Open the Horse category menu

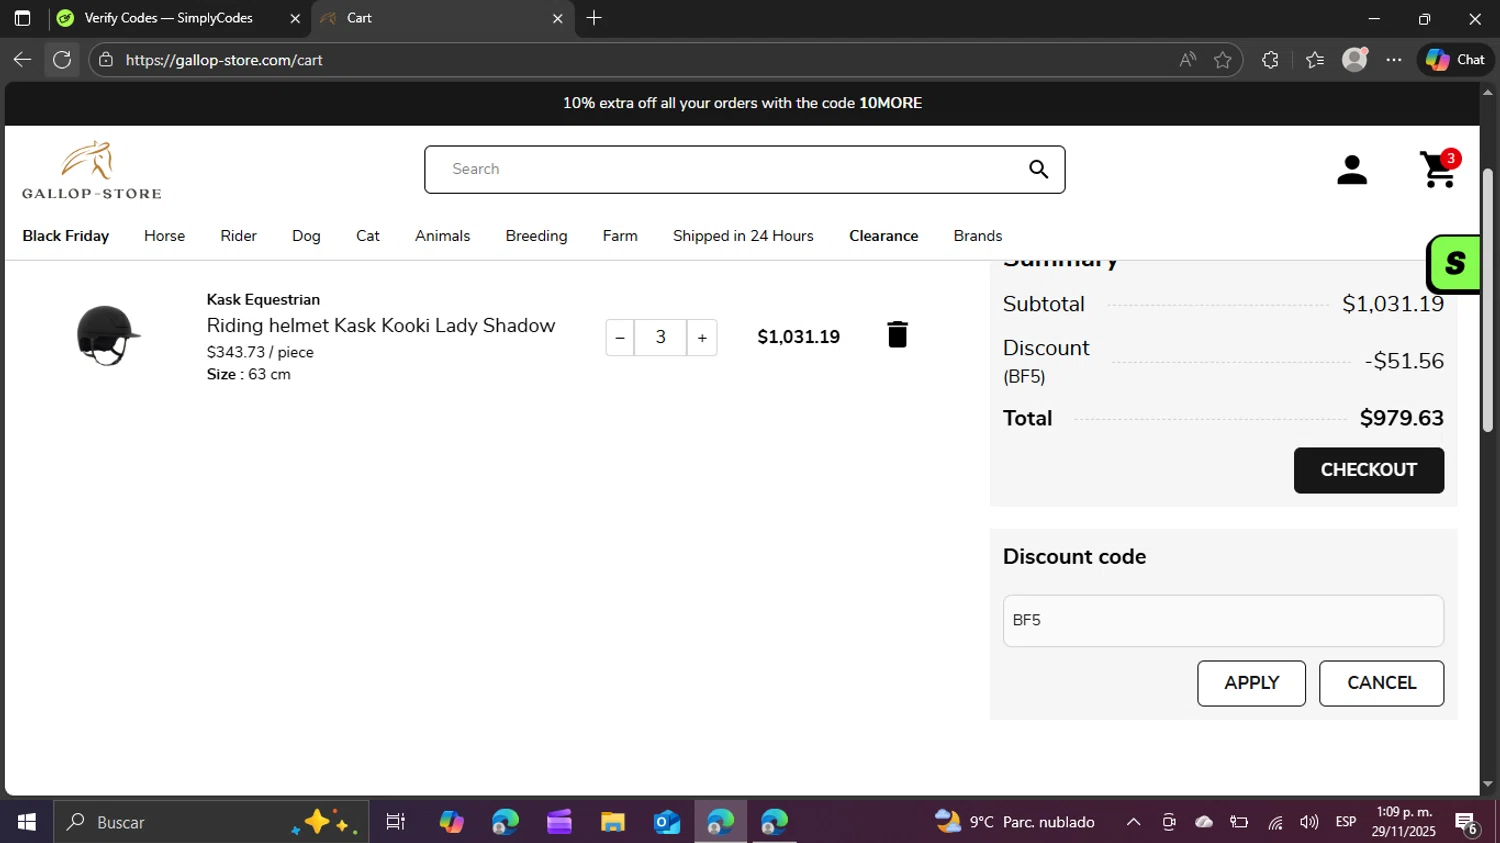[164, 236]
